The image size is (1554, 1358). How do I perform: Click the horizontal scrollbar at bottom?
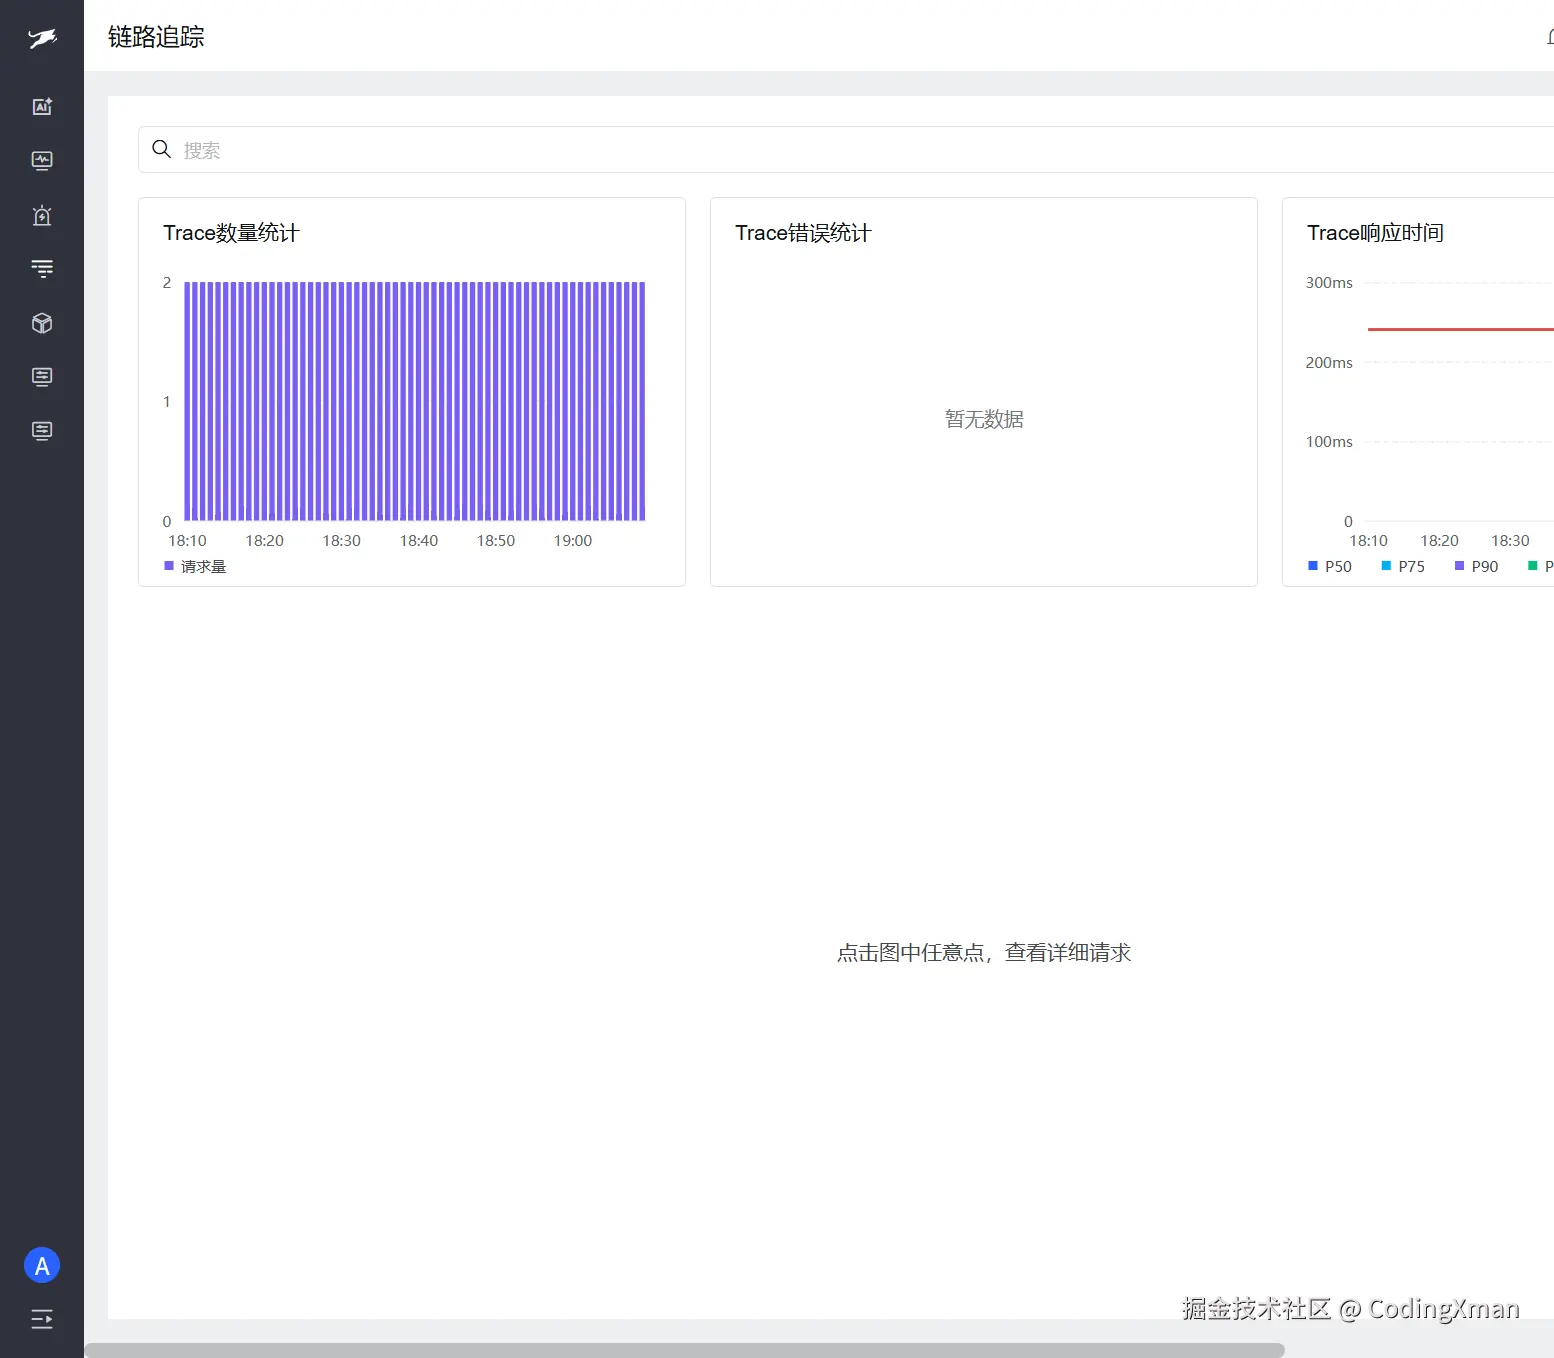(x=684, y=1350)
